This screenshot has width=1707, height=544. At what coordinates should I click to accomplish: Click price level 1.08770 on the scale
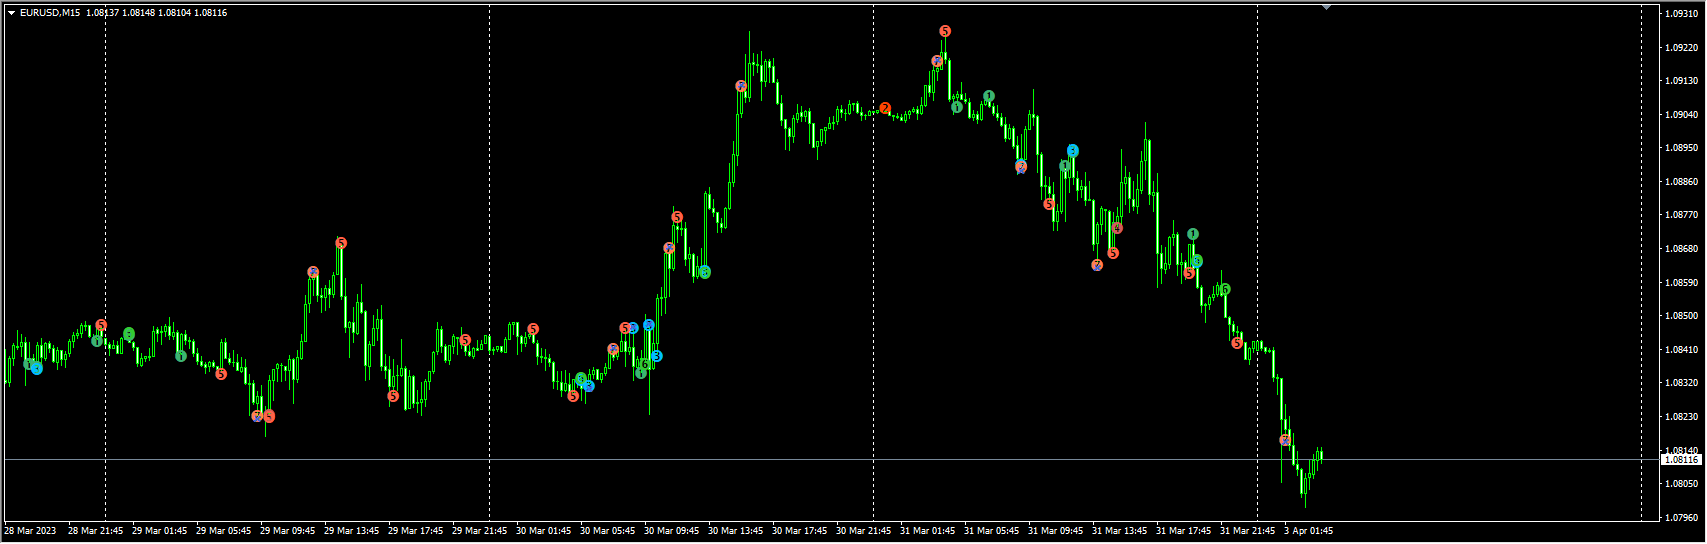pyautogui.click(x=1682, y=215)
